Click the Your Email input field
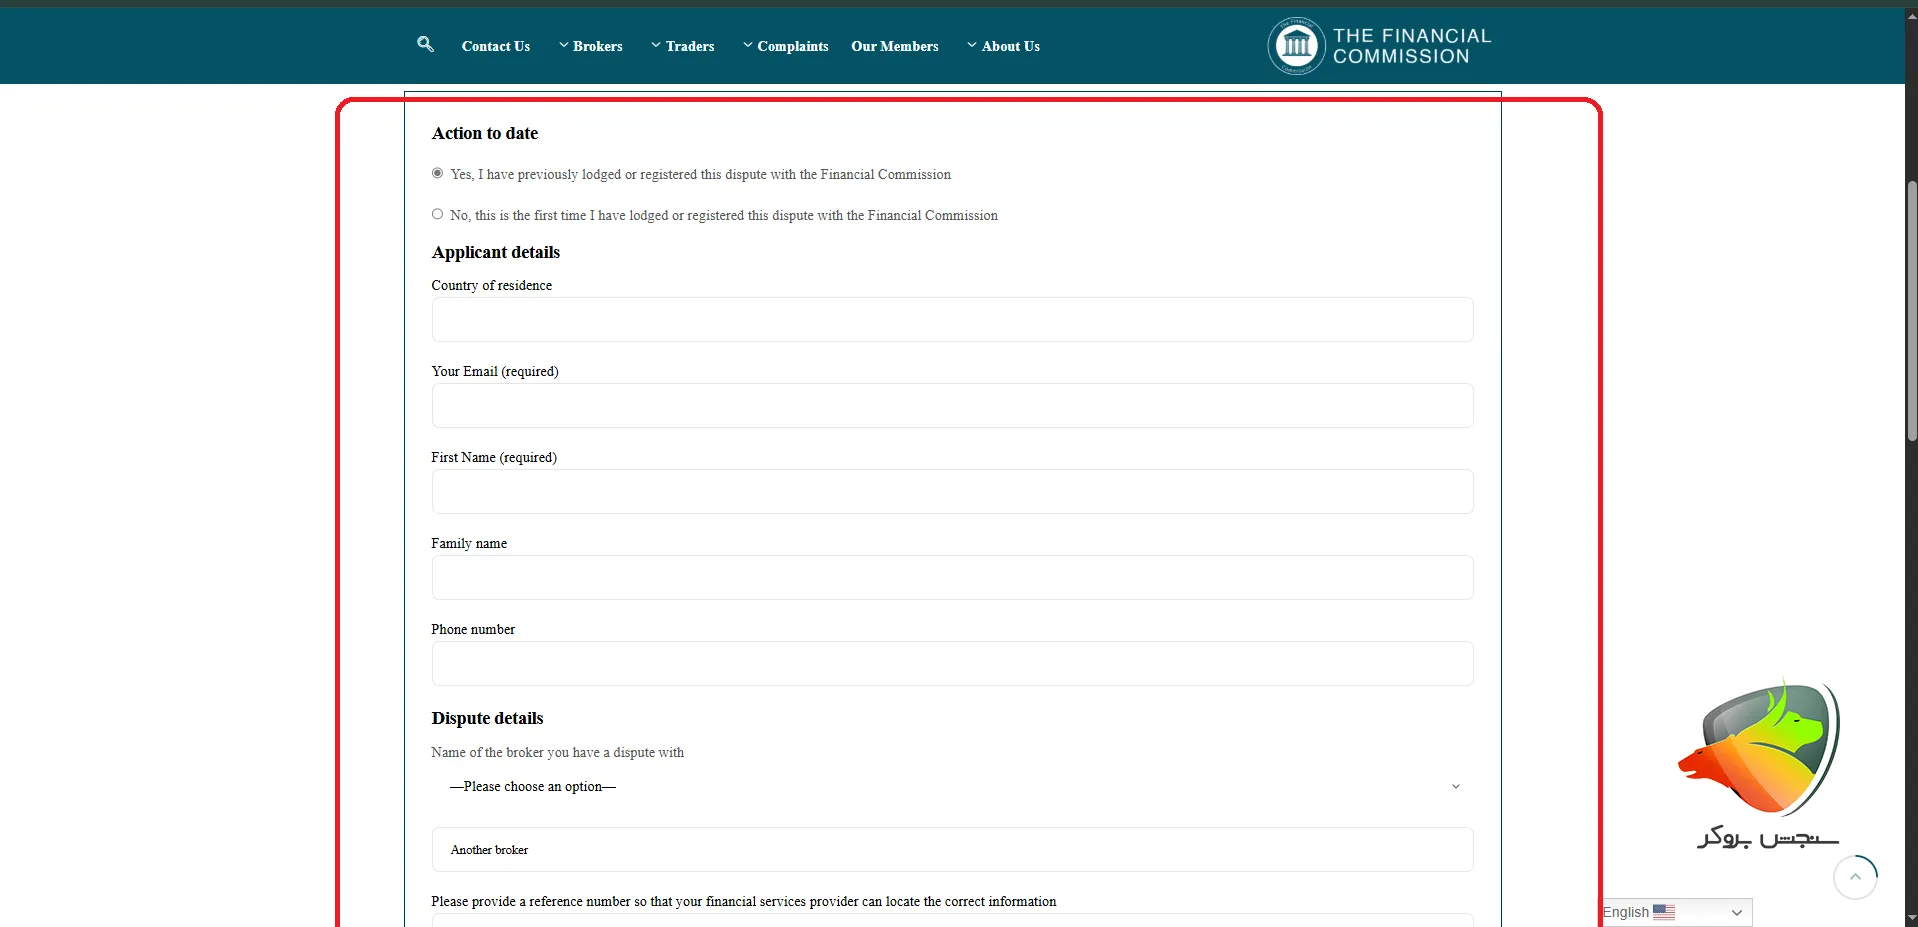Screen dimensions: 1918x927 [x=952, y=406]
